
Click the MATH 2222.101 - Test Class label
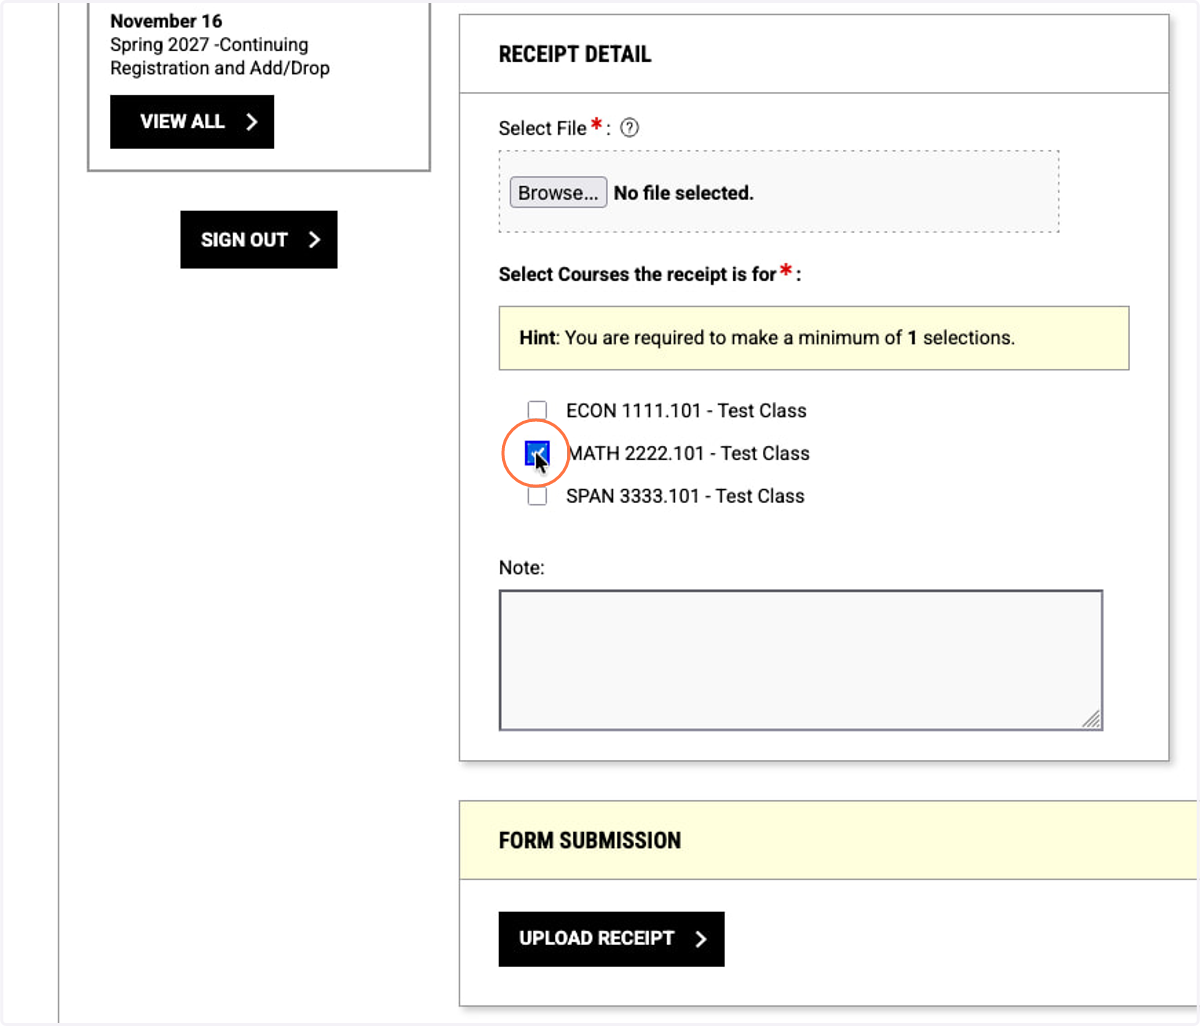point(689,454)
